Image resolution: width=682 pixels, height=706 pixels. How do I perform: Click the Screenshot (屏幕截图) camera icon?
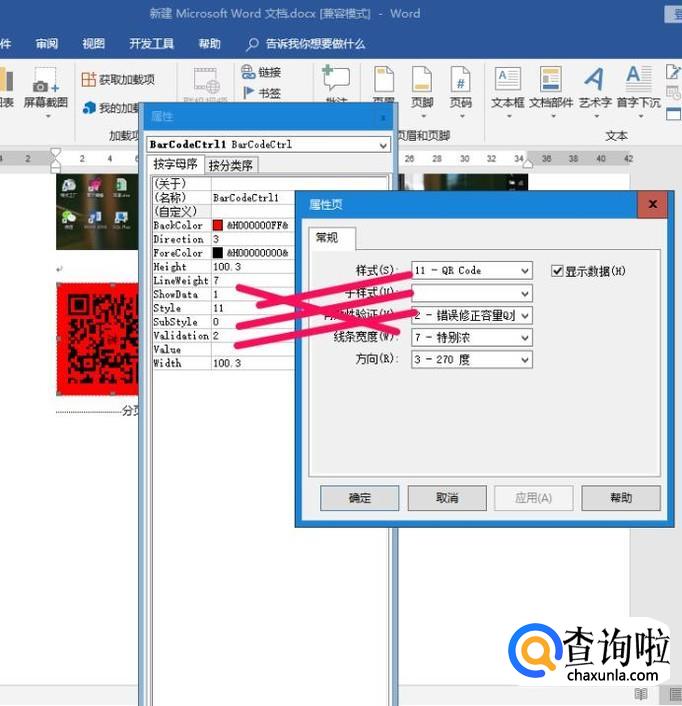(x=45, y=81)
